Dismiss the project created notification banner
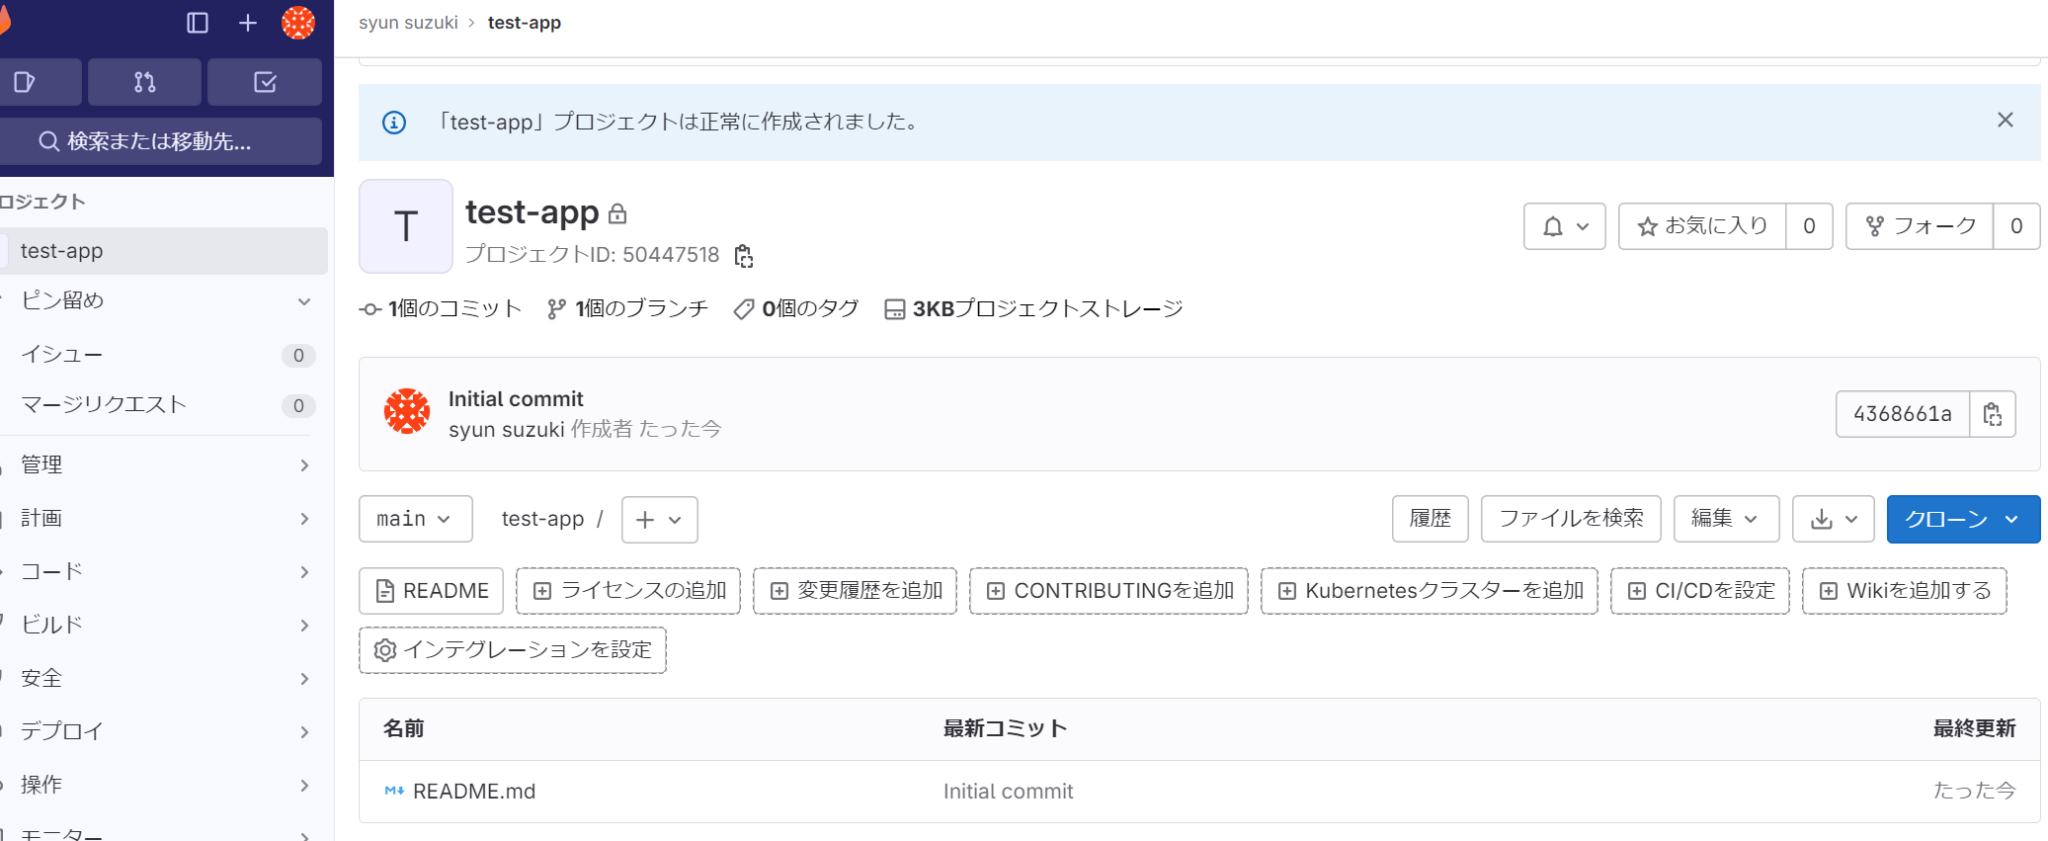The width and height of the screenshot is (2048, 841). pyautogui.click(x=2005, y=120)
